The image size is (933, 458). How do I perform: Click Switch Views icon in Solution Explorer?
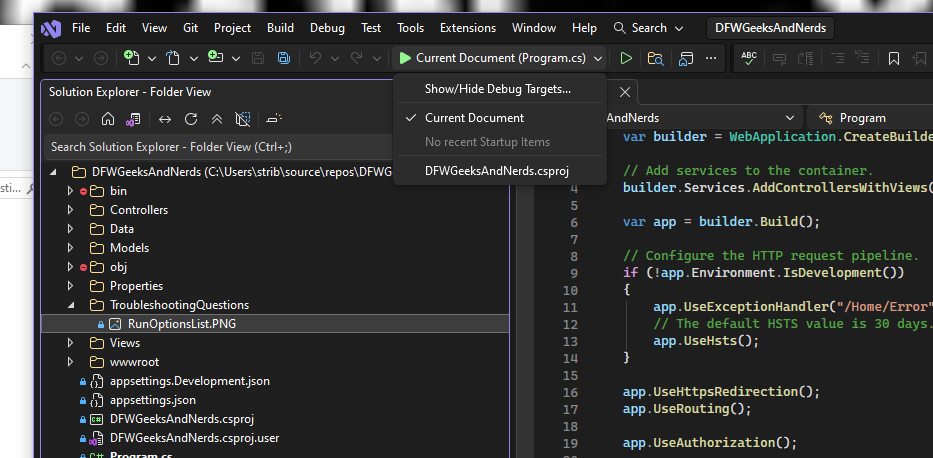(x=132, y=120)
